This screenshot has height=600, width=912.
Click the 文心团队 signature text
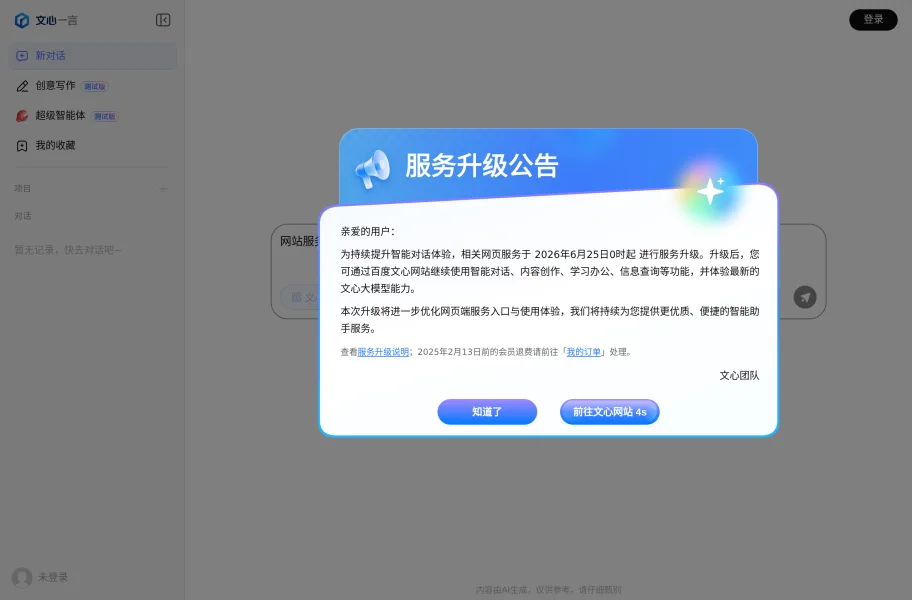739,376
